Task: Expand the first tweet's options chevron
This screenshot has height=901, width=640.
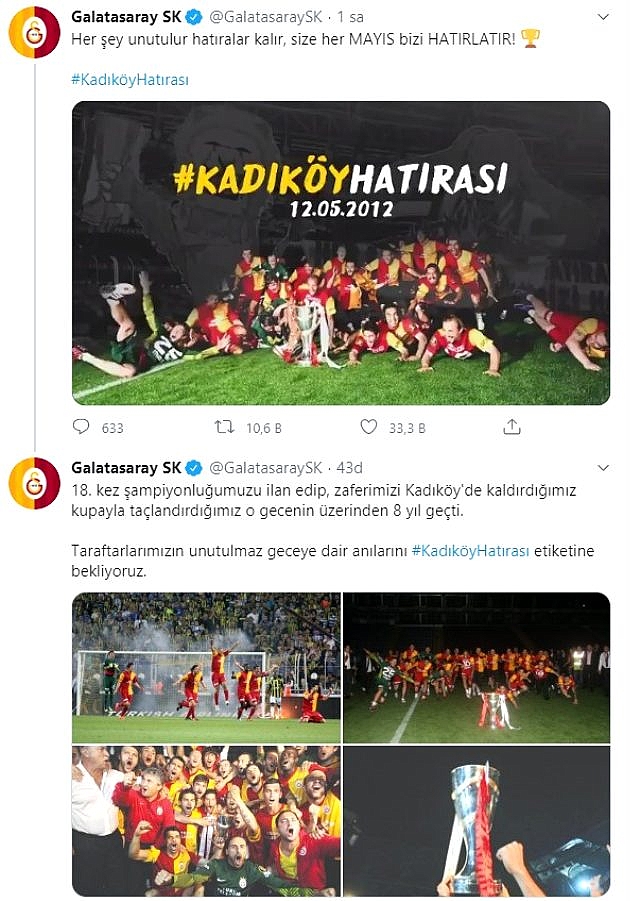Action: (x=603, y=17)
